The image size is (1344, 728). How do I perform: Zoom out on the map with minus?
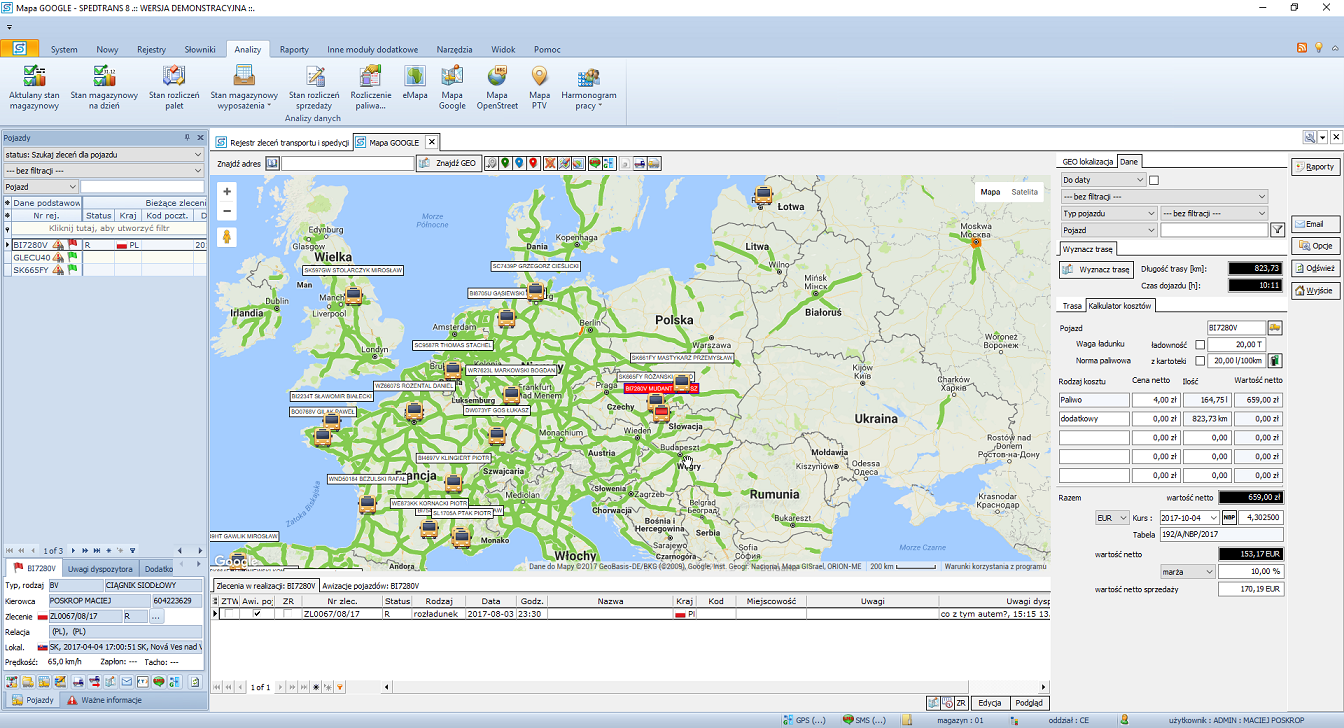coord(228,211)
